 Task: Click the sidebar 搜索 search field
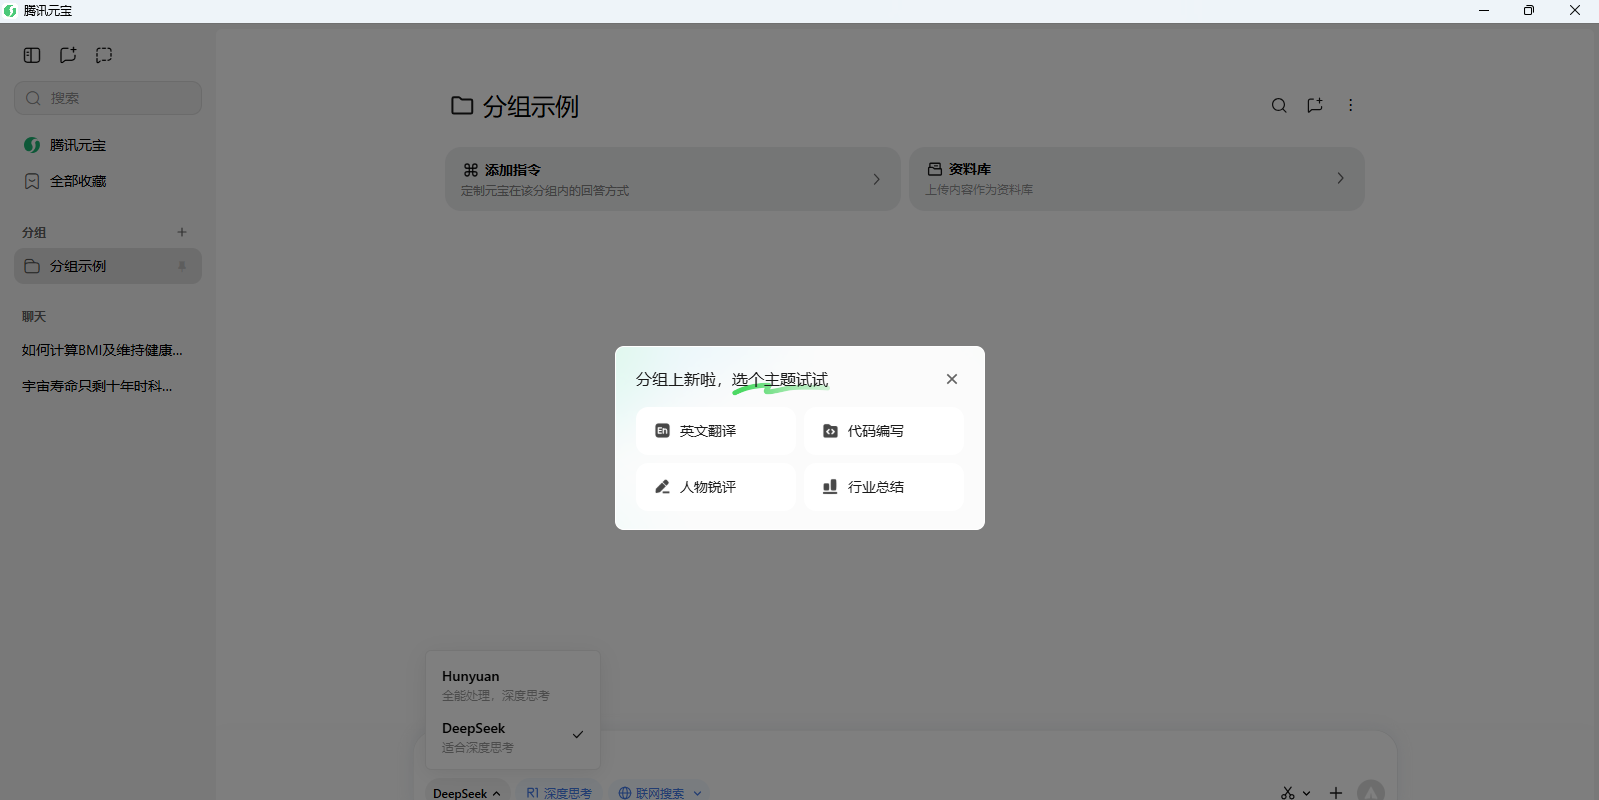click(108, 98)
